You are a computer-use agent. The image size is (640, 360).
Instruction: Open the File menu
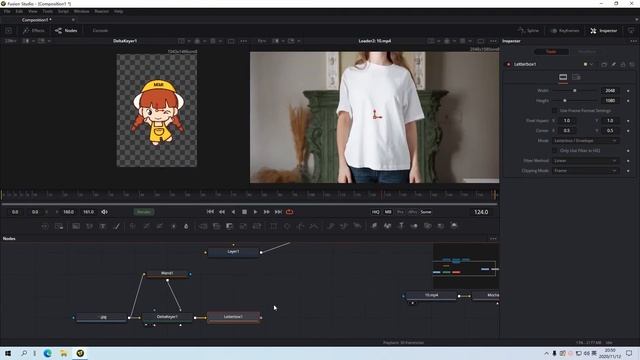(x=7, y=11)
